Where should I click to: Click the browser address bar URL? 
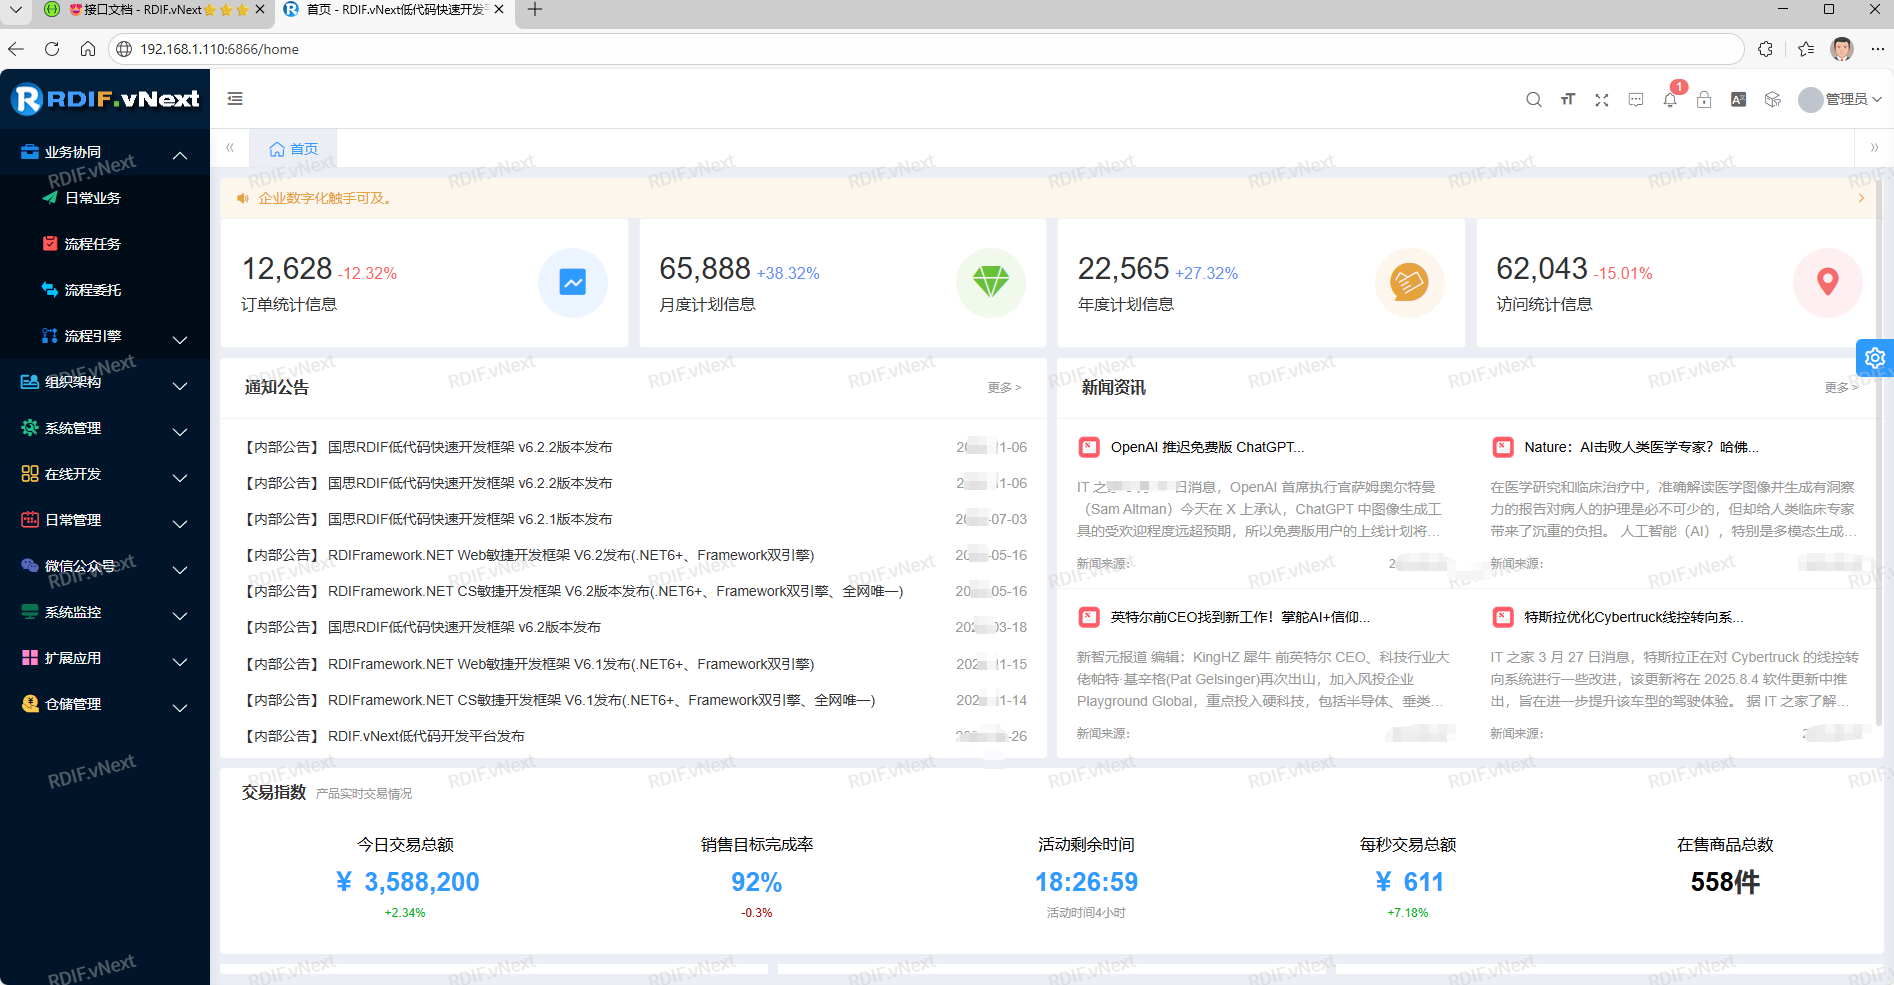219,49
